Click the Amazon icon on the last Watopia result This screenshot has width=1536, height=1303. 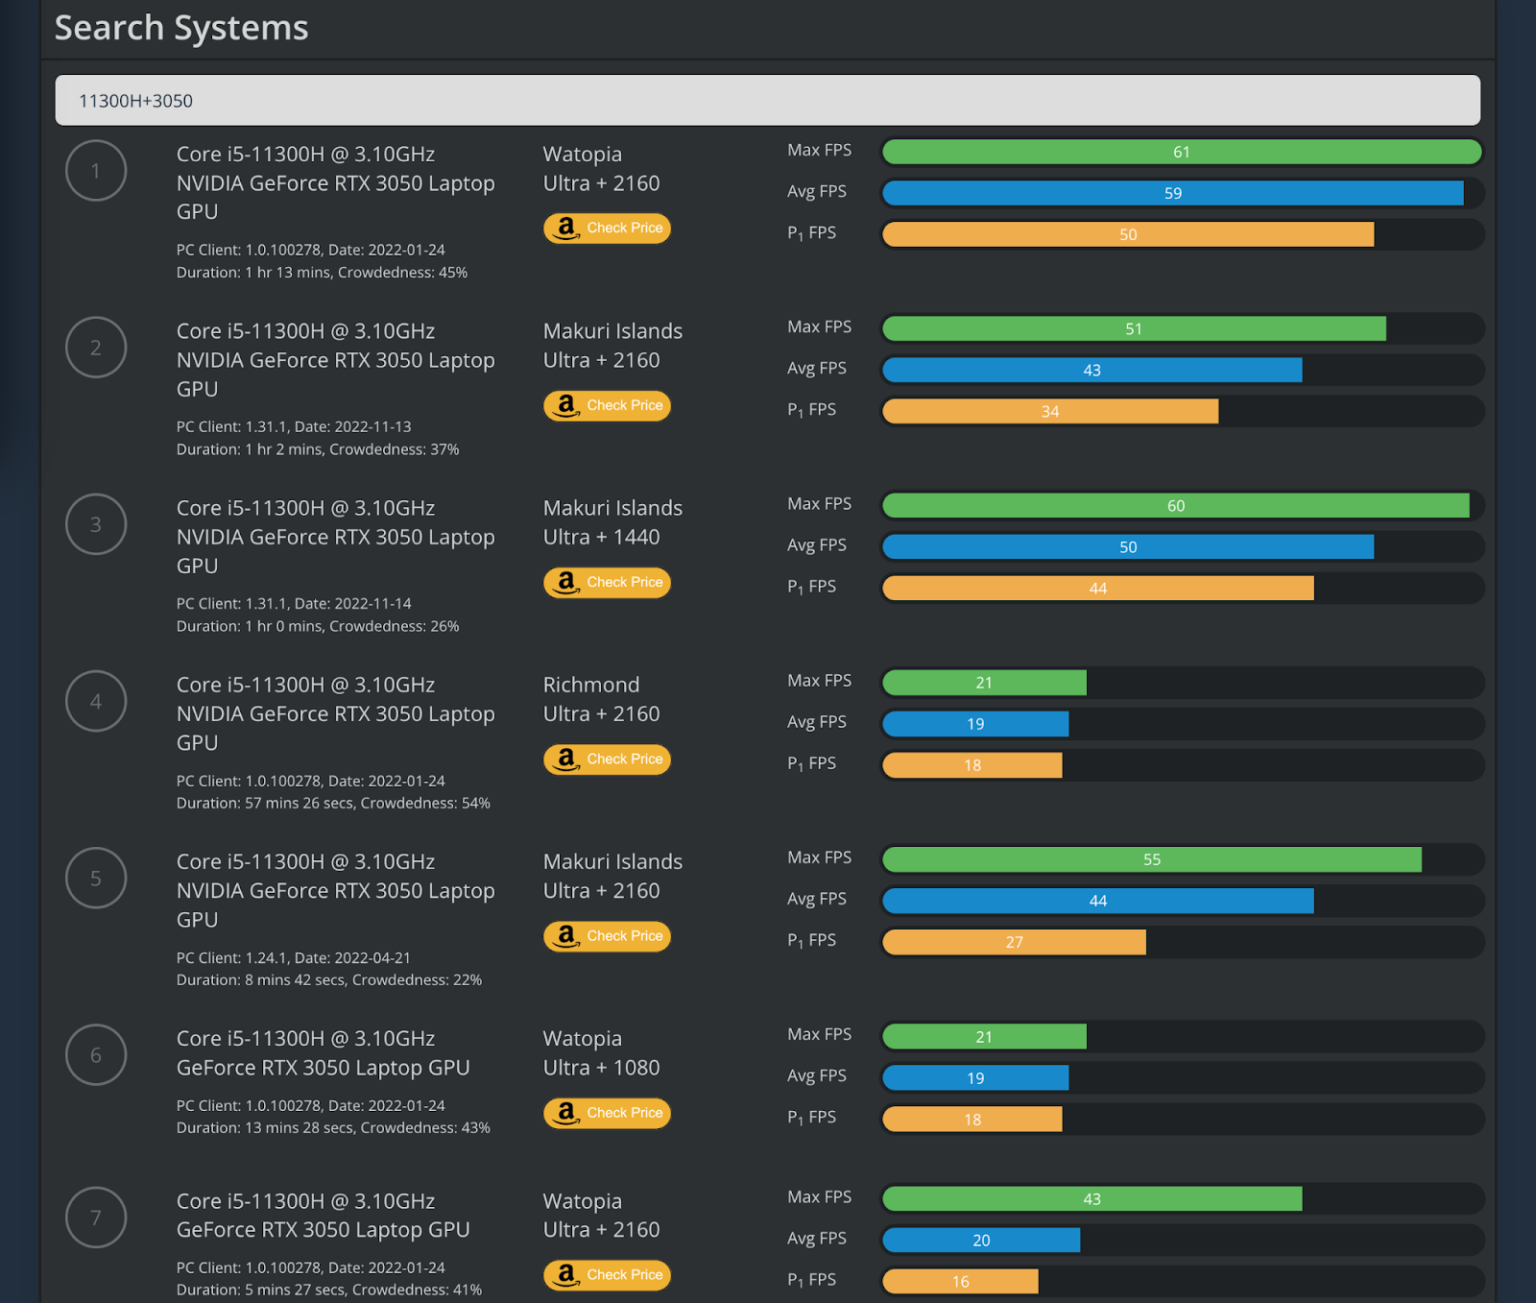pyautogui.click(x=566, y=1275)
